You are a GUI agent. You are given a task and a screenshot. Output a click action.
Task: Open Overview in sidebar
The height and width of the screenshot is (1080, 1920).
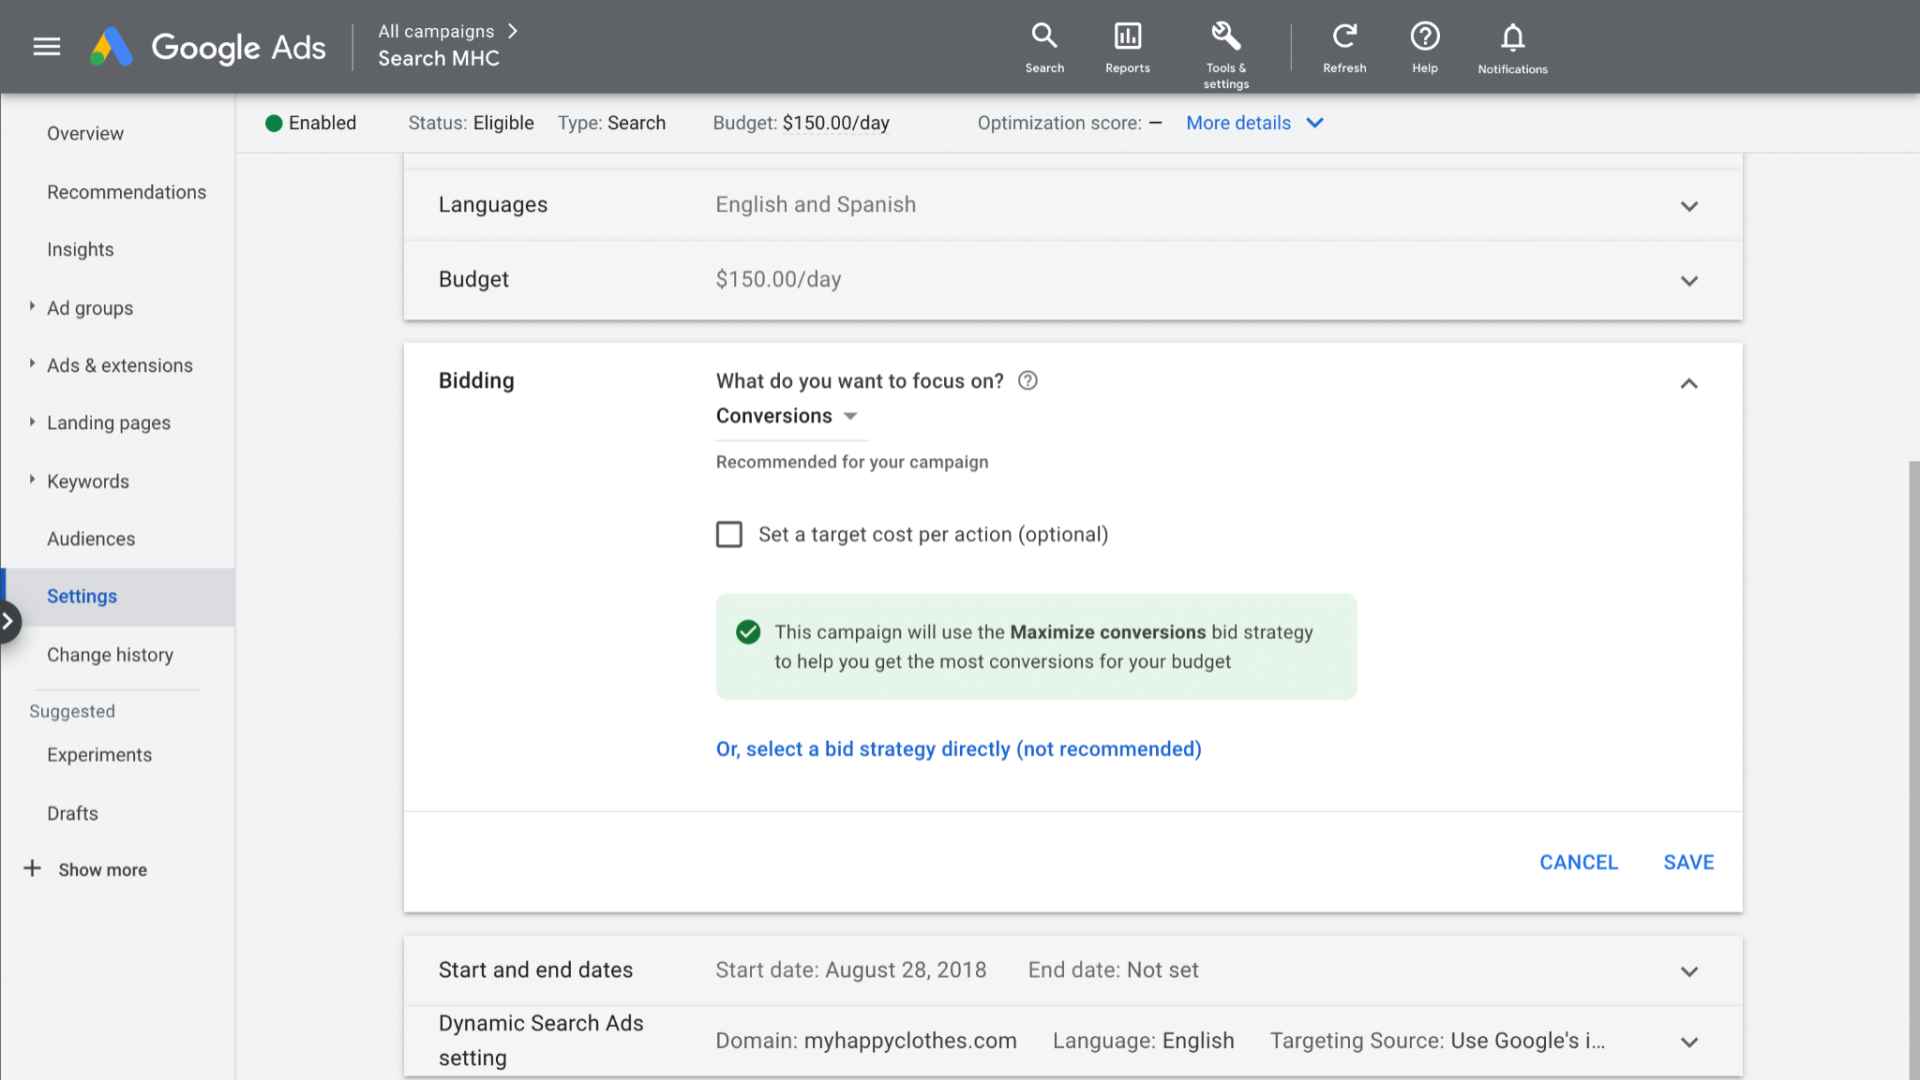(85, 133)
